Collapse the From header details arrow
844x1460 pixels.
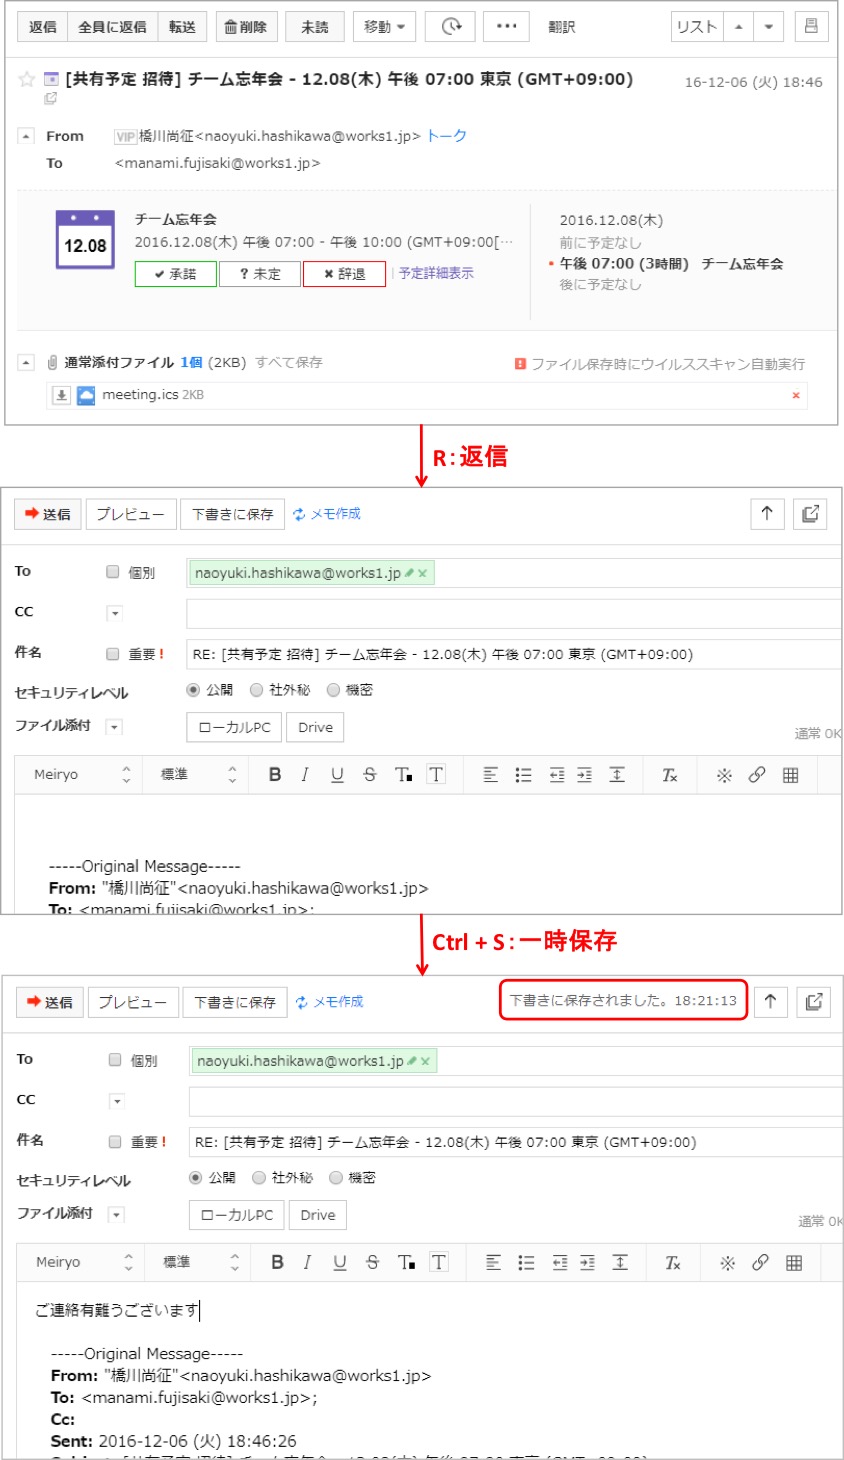pyautogui.click(x=27, y=136)
